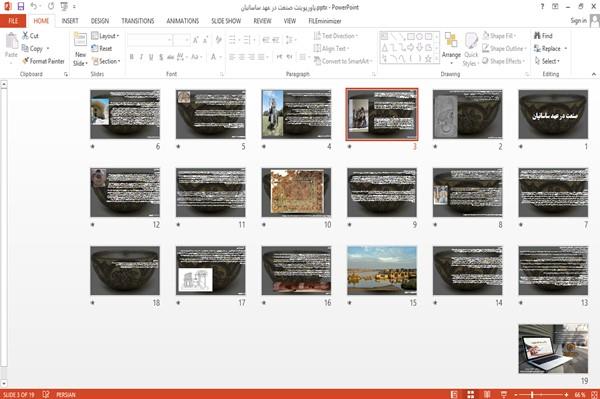Open the FILEminimizer tab
This screenshot has height=399, width=600.
(x=325, y=21)
